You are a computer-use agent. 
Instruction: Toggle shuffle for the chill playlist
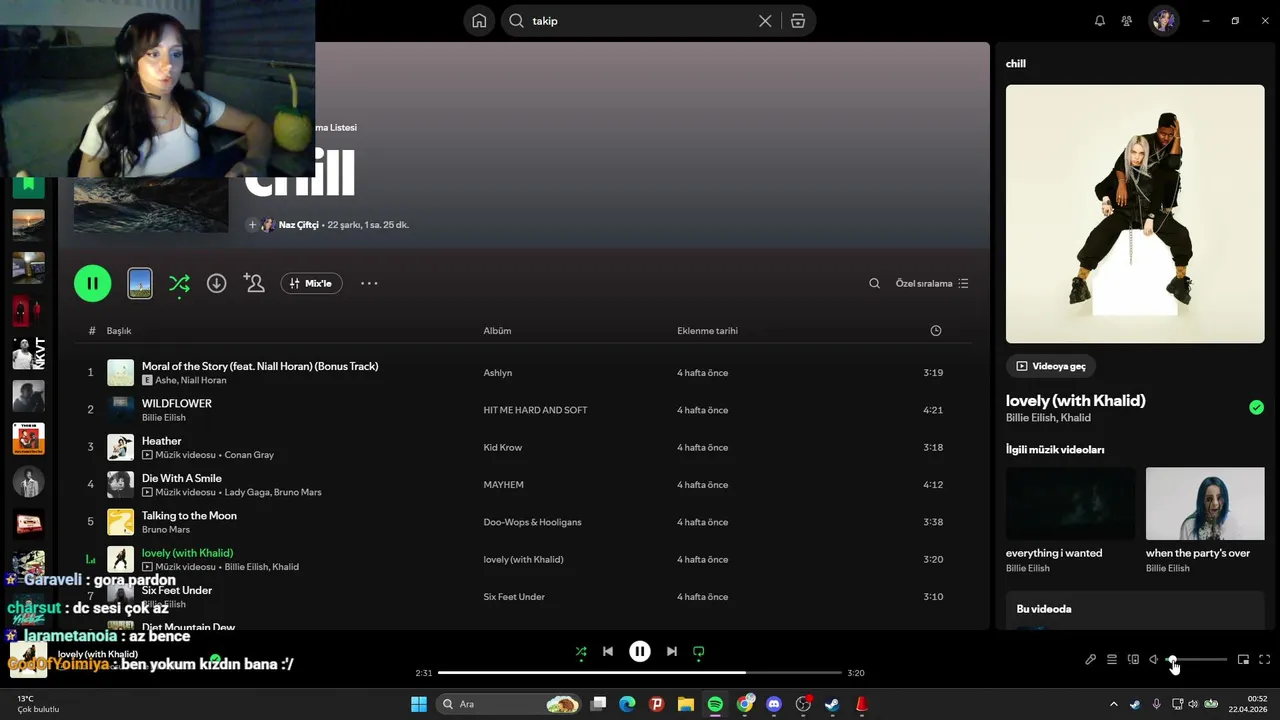(x=179, y=284)
